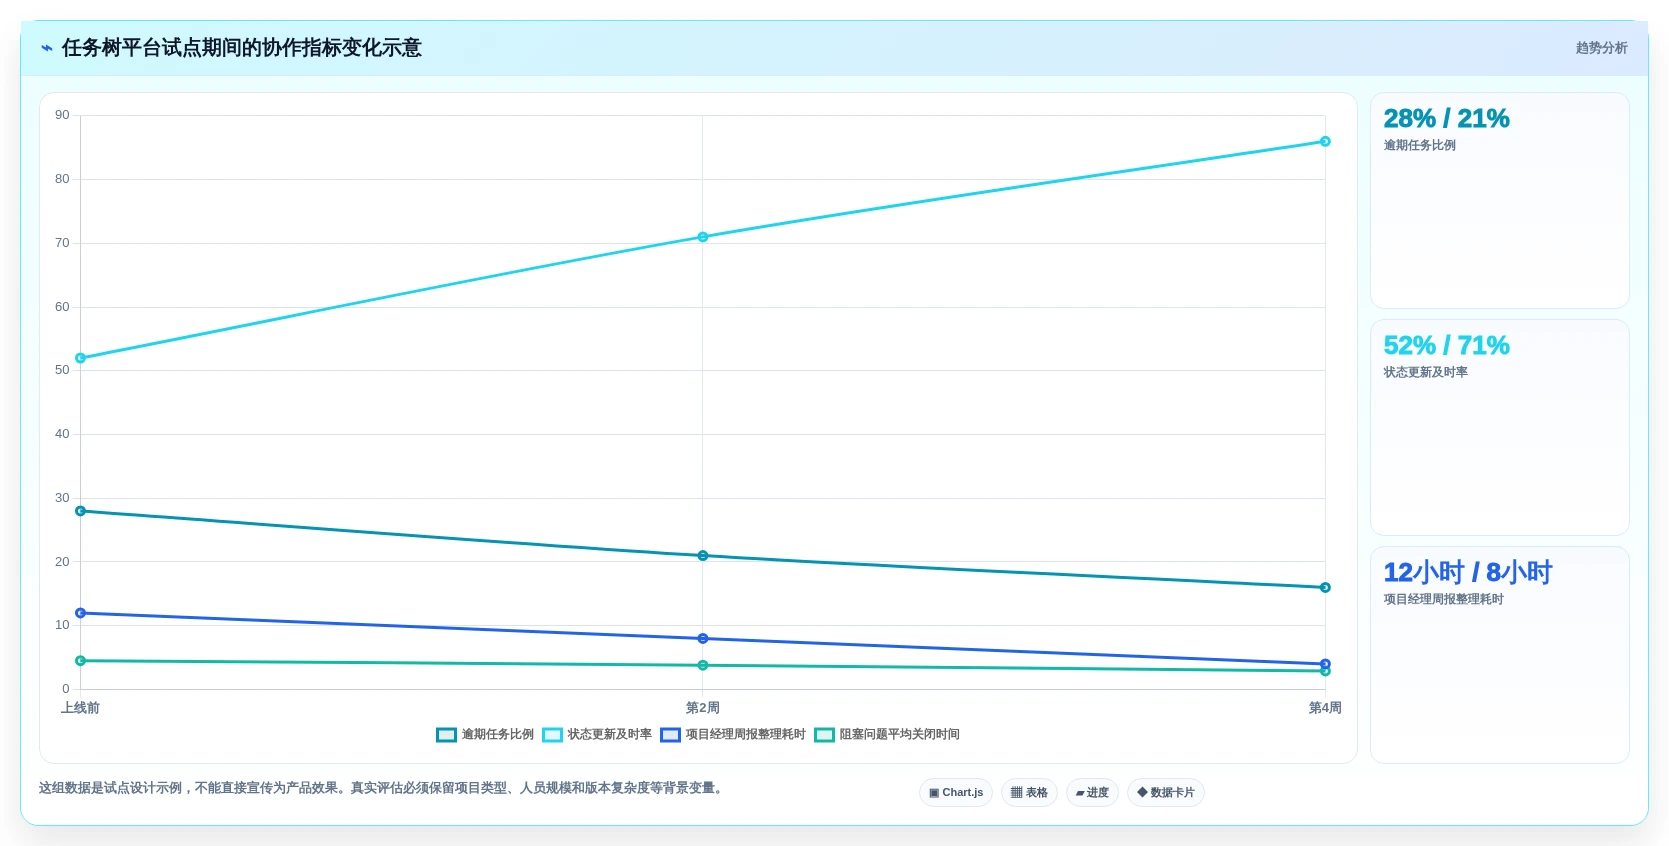Click 逾期任务比例 data point at 上线前

click(81, 511)
